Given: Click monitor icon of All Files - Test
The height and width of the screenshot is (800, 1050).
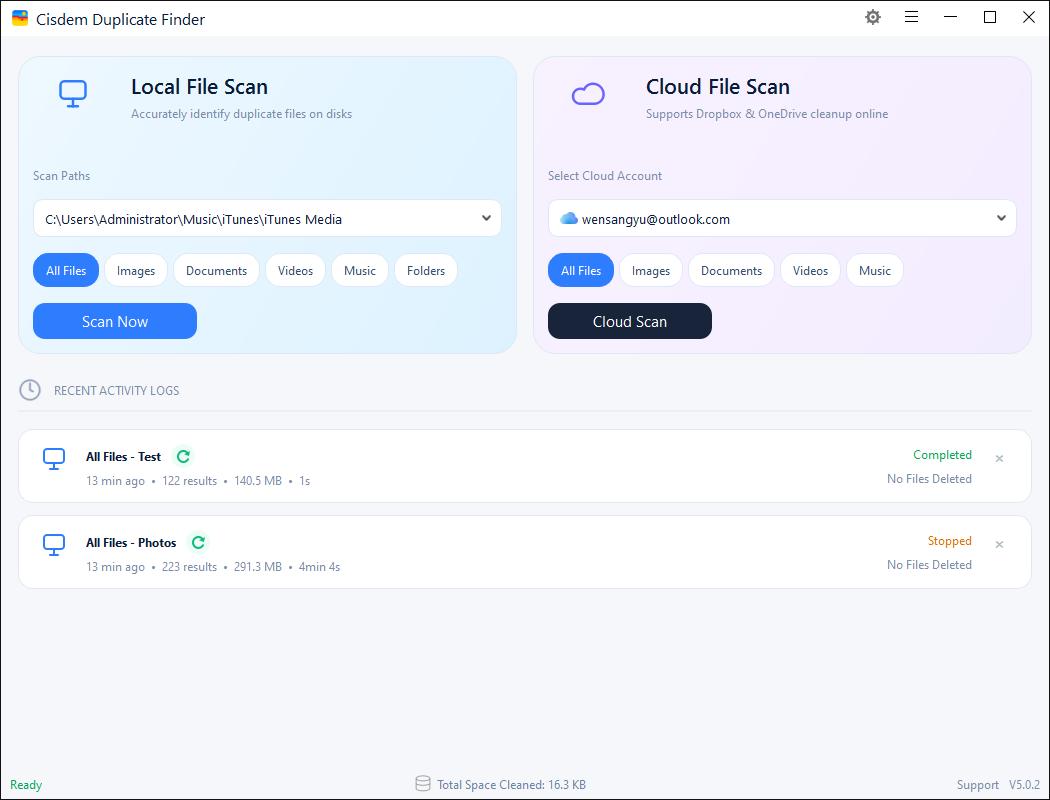Looking at the screenshot, I should click(54, 459).
